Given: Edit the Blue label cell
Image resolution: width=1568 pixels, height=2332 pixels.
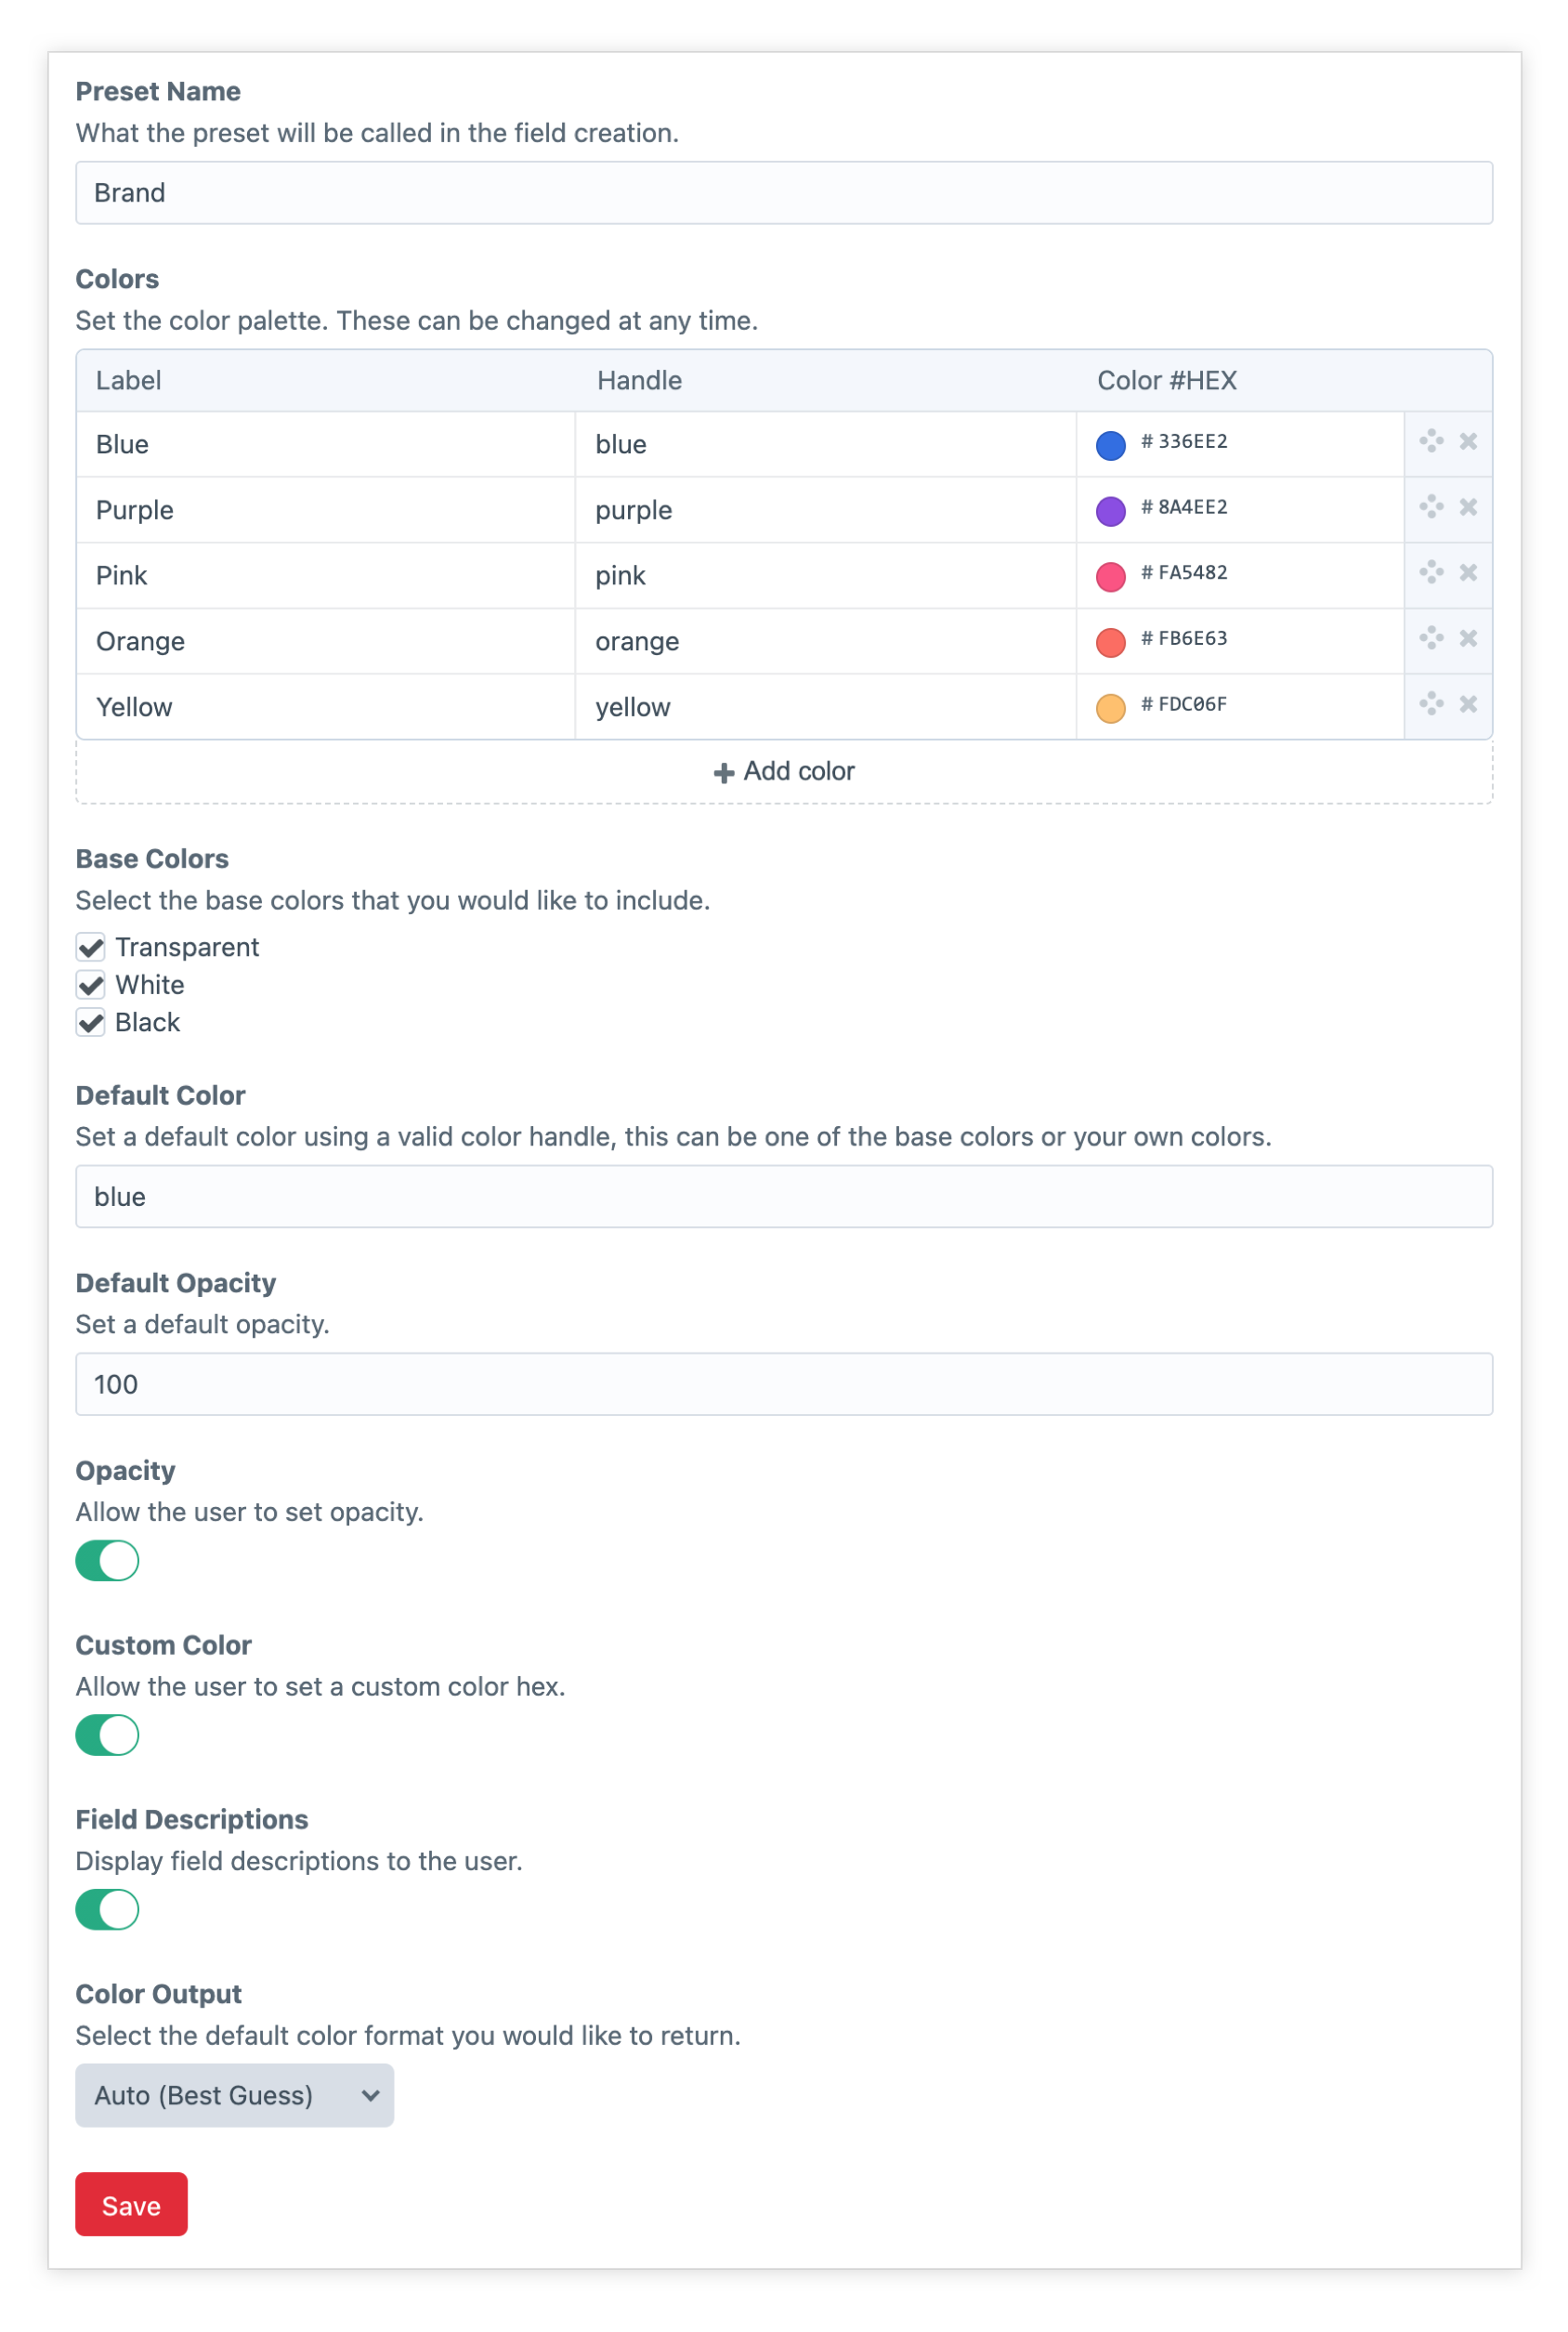Looking at the screenshot, I should point(326,444).
